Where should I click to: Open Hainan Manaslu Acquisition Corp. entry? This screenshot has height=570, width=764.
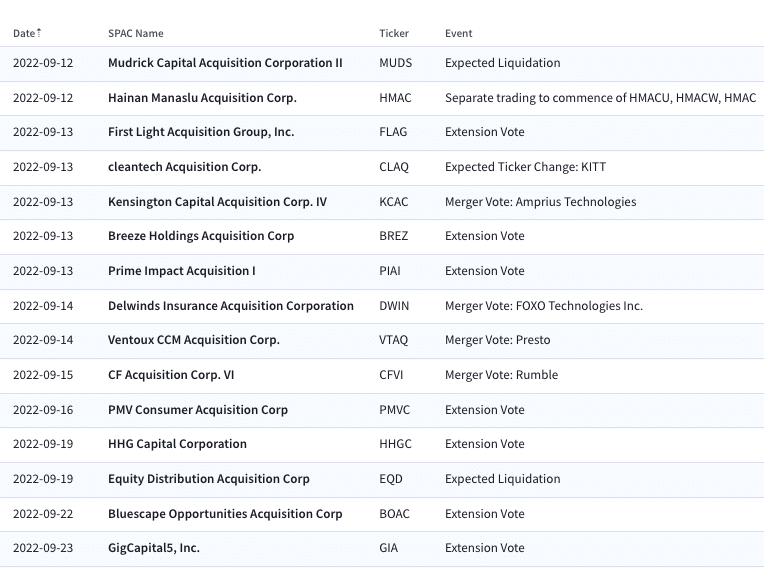[202, 98]
